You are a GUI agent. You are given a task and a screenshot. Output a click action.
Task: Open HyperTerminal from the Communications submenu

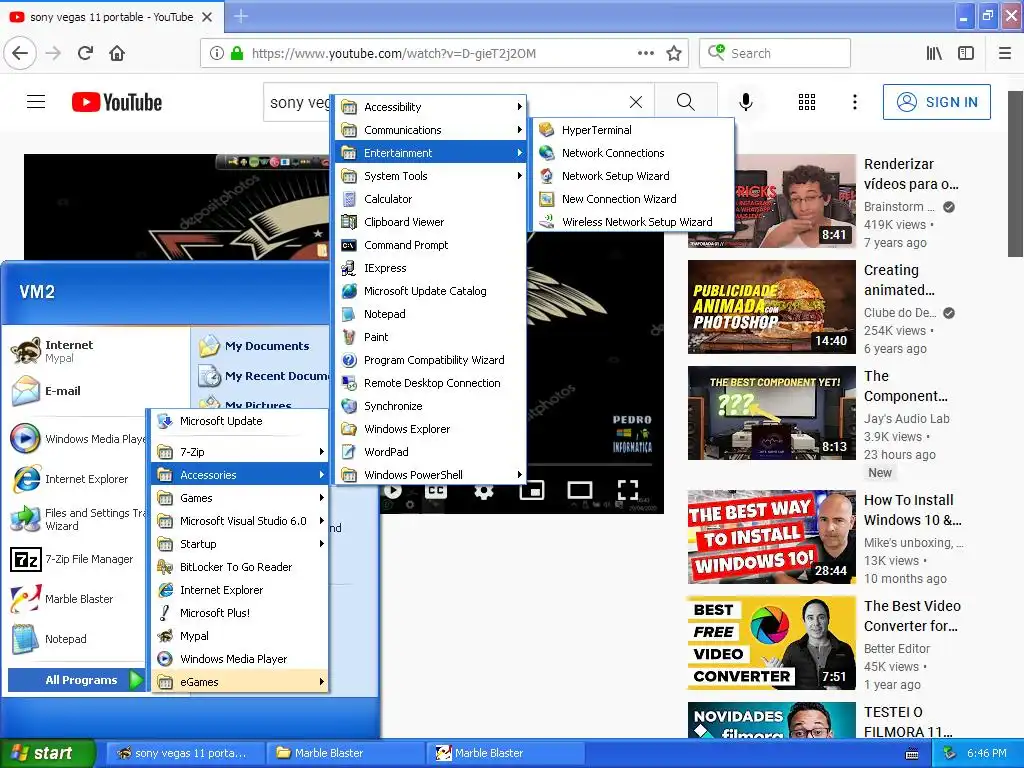pyautogui.click(x=632, y=130)
